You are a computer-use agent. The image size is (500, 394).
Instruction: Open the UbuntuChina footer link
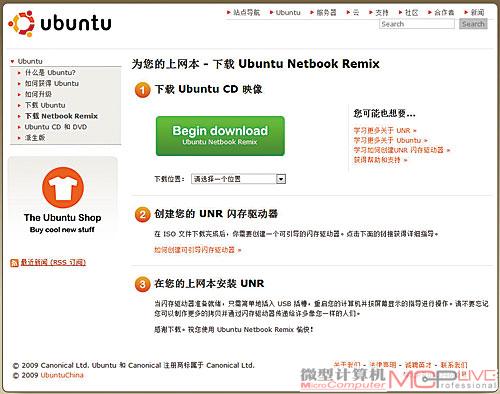pos(62,375)
